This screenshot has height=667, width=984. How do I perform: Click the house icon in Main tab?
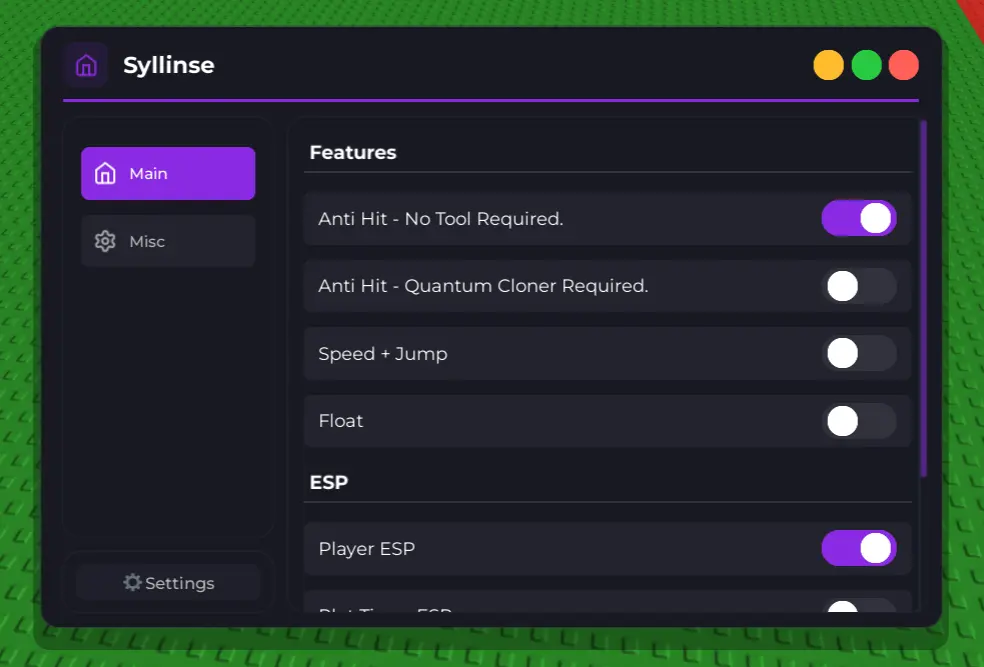[x=105, y=174]
